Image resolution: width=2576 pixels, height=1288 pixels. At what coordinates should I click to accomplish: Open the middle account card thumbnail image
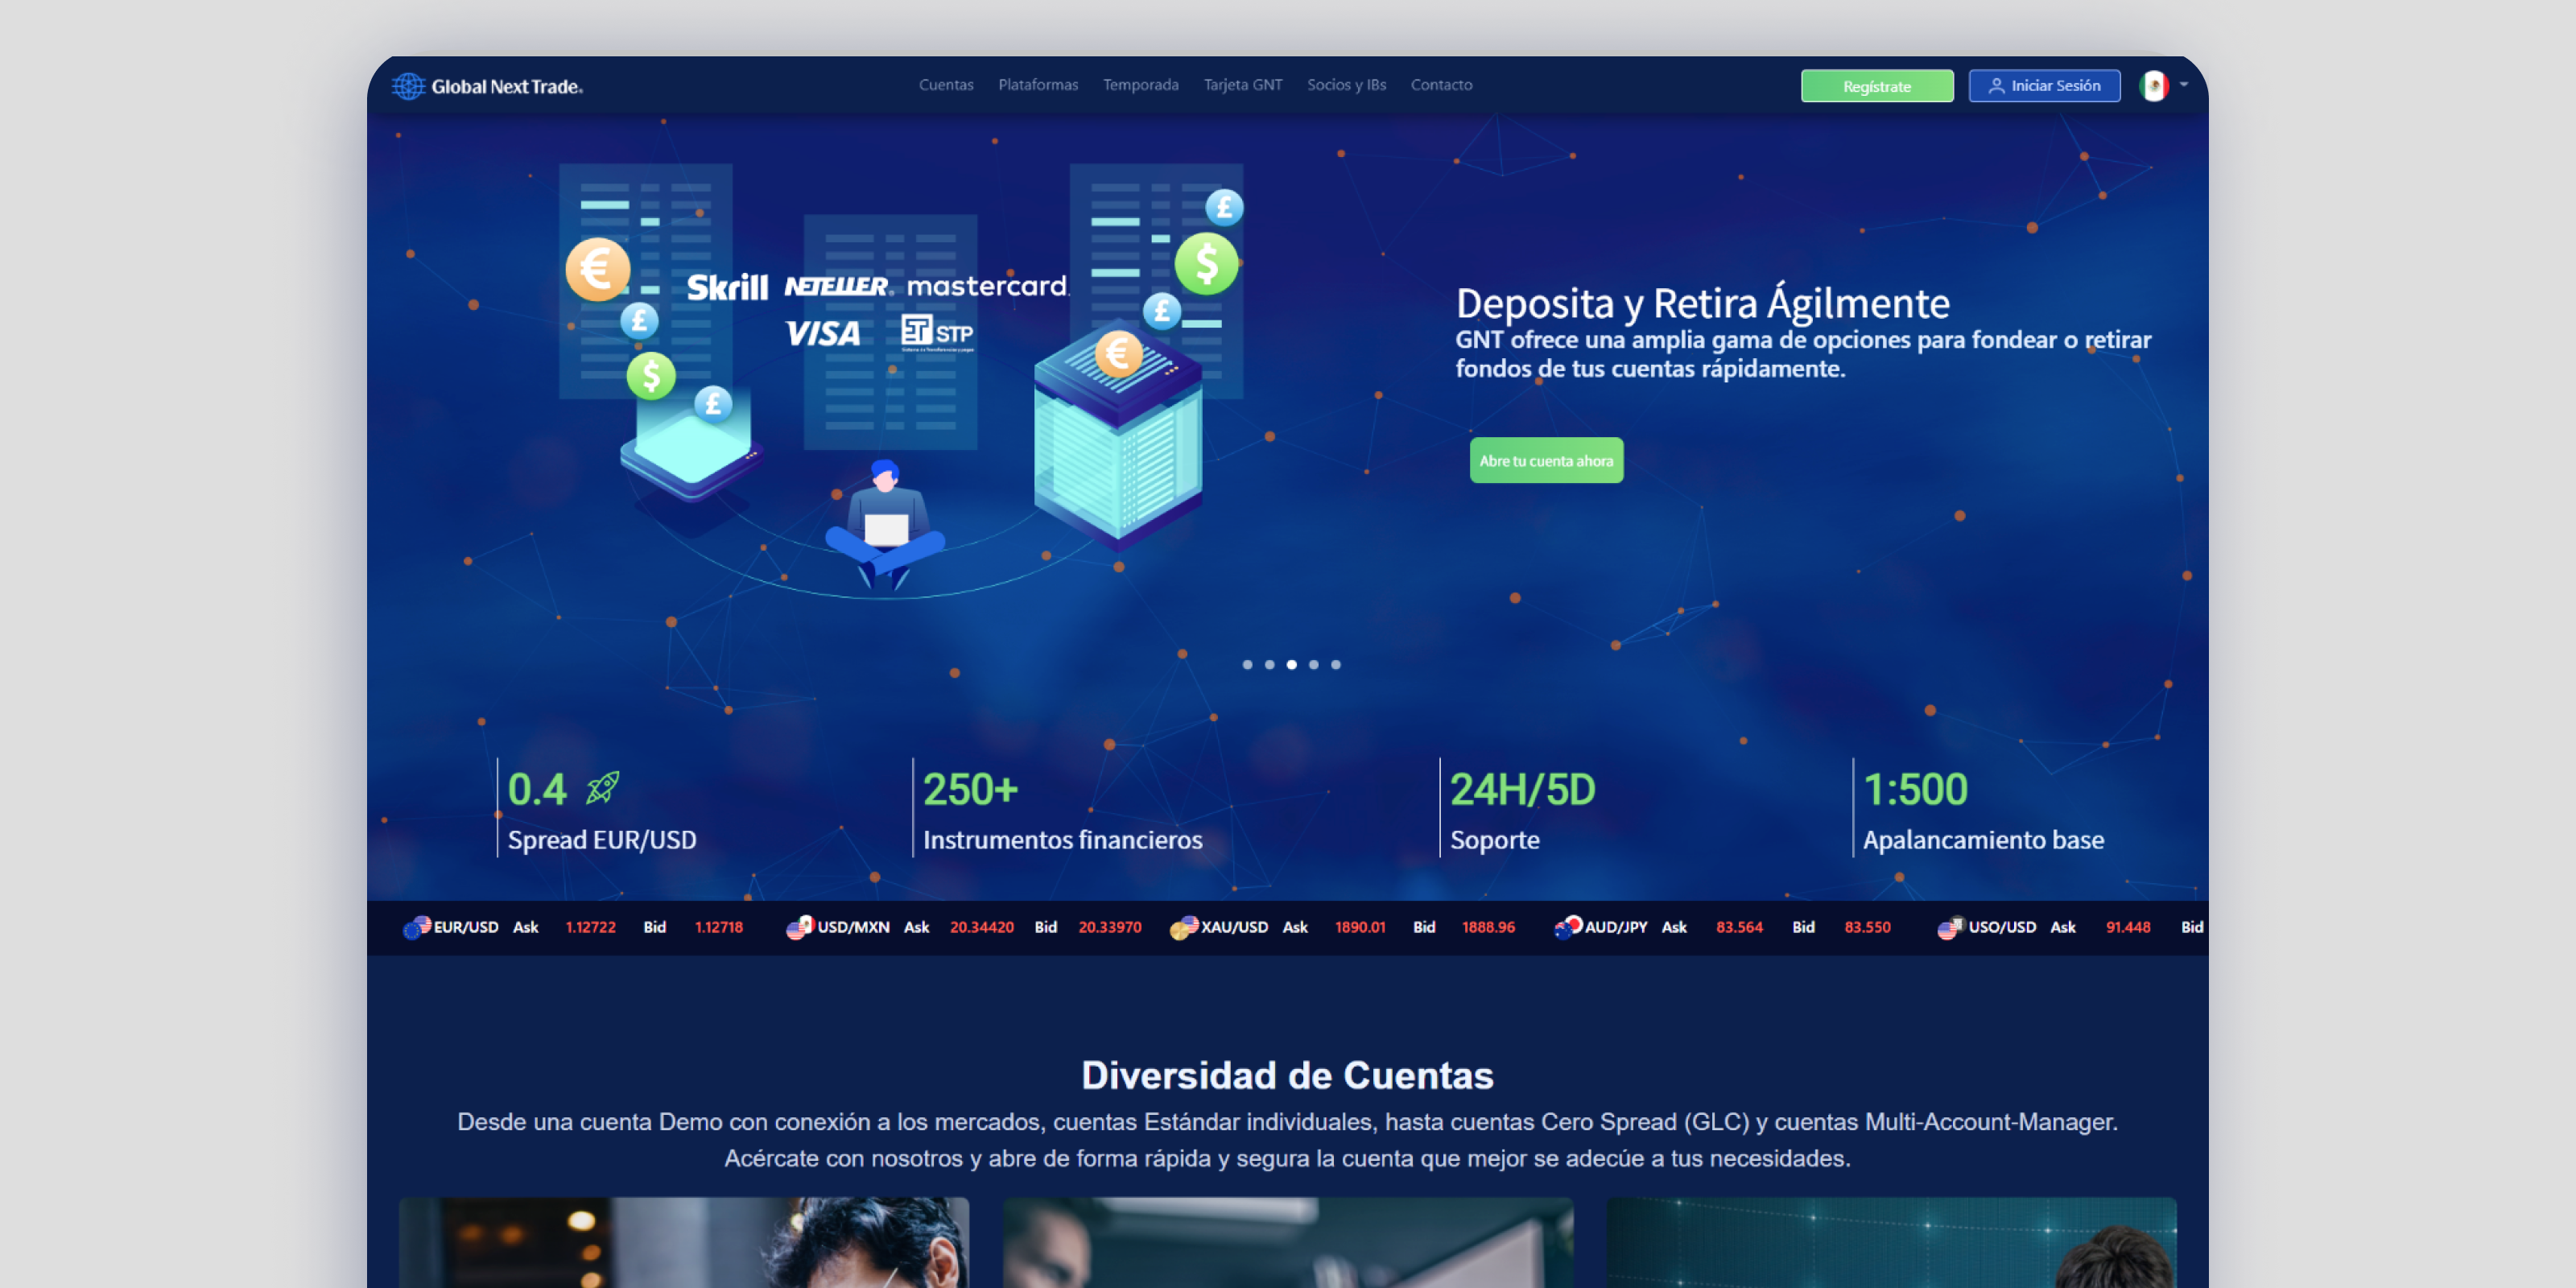click(1288, 1242)
